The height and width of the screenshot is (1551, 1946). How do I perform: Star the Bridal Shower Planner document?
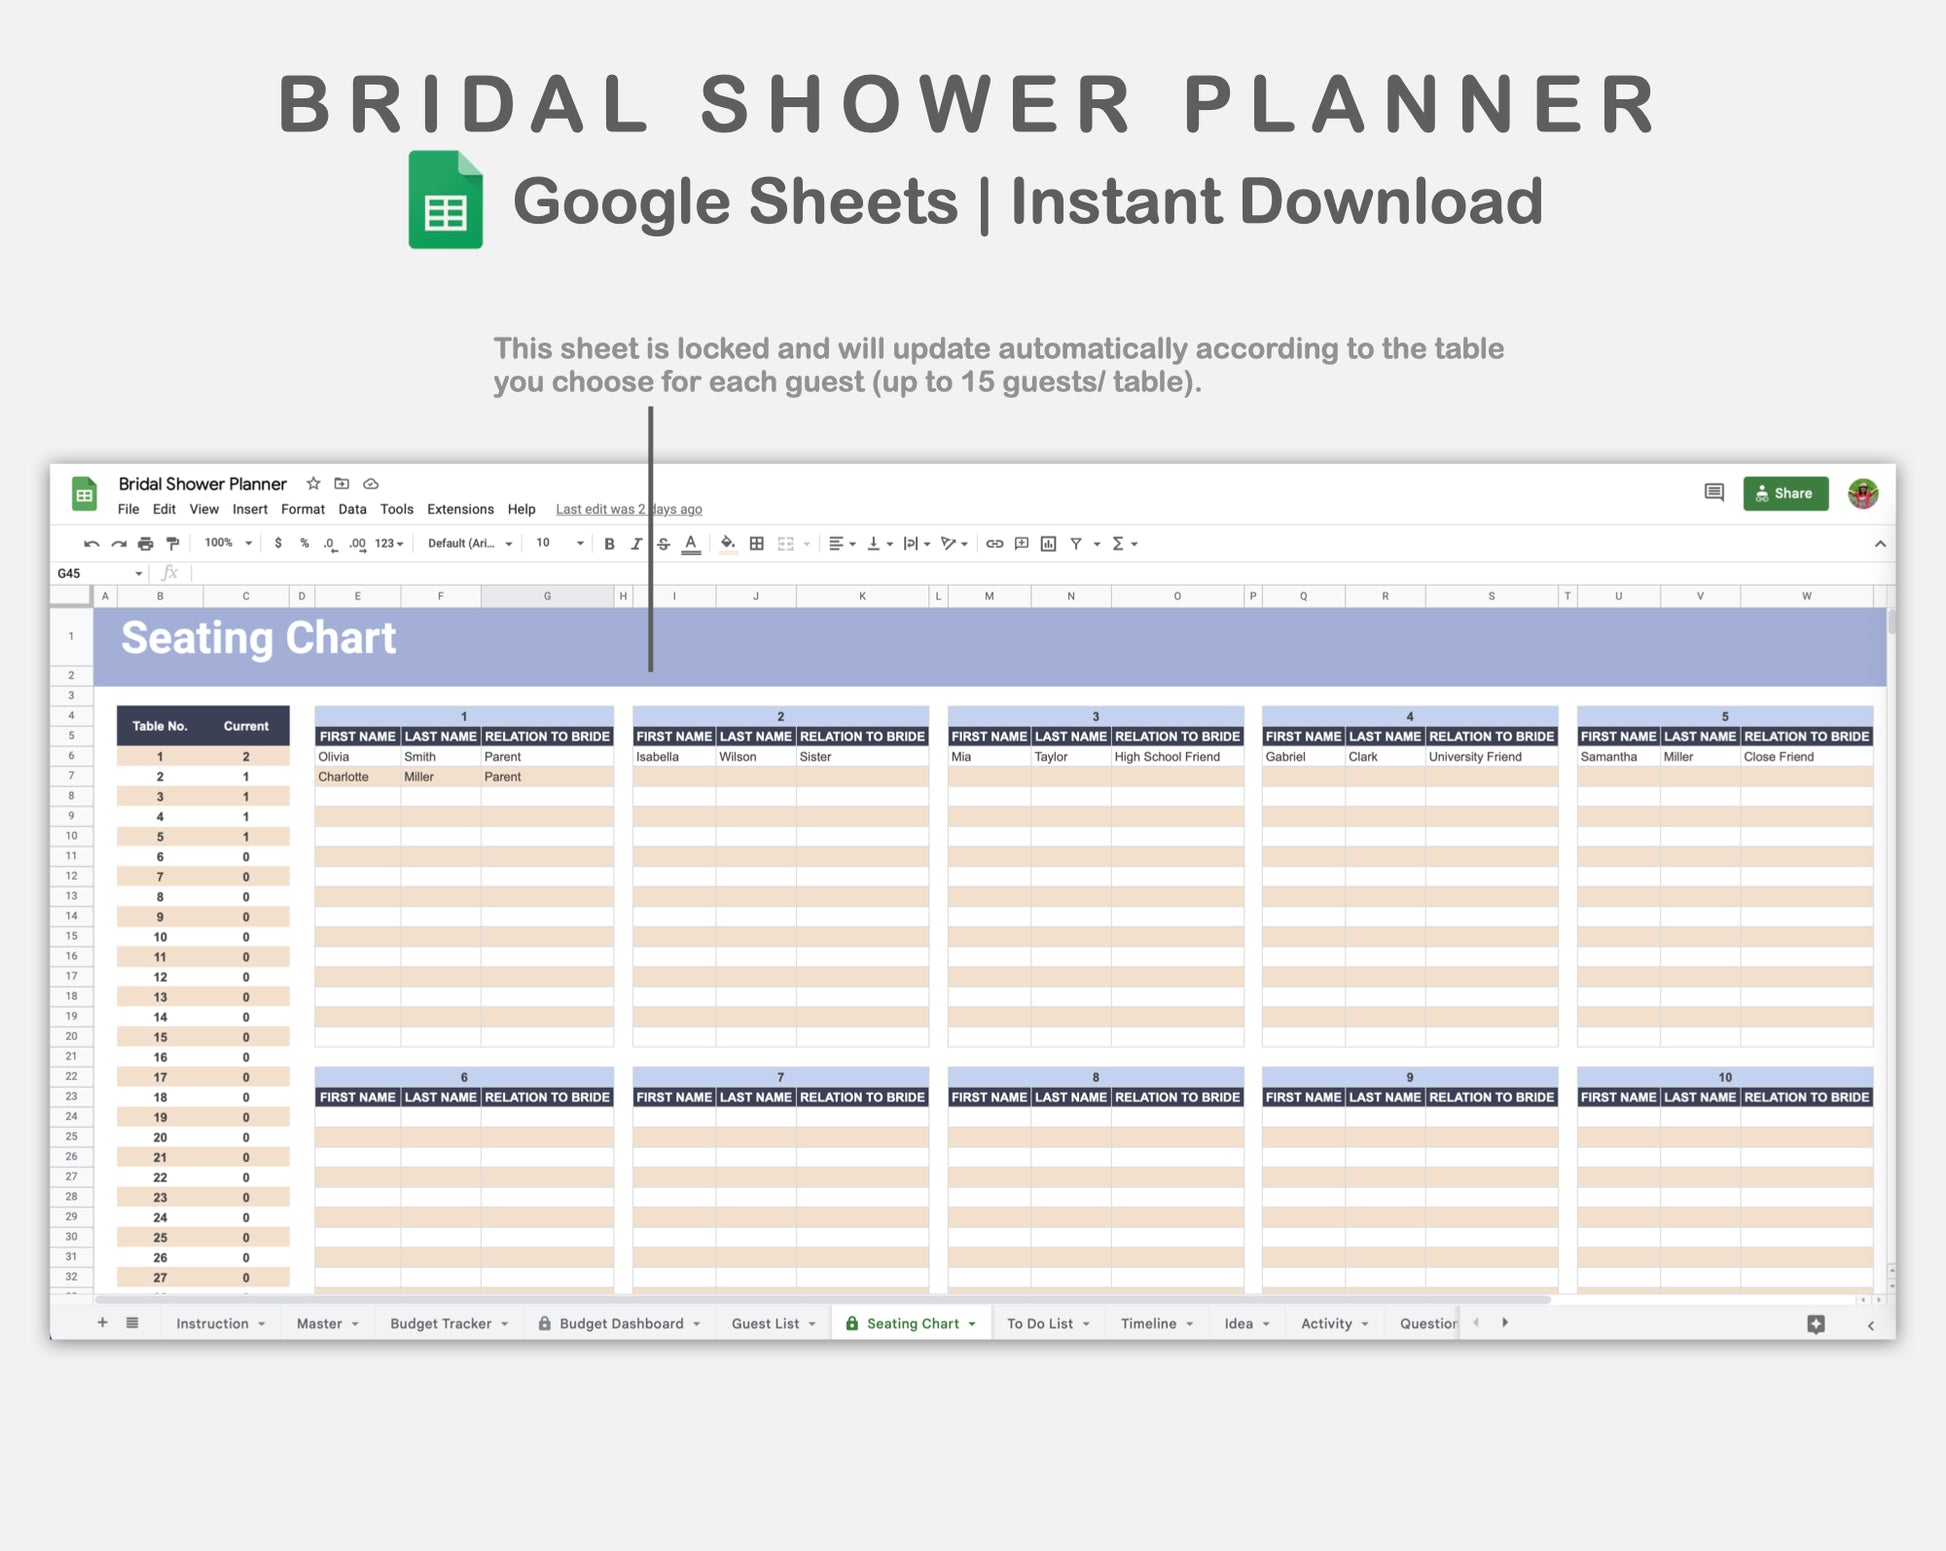coord(313,484)
